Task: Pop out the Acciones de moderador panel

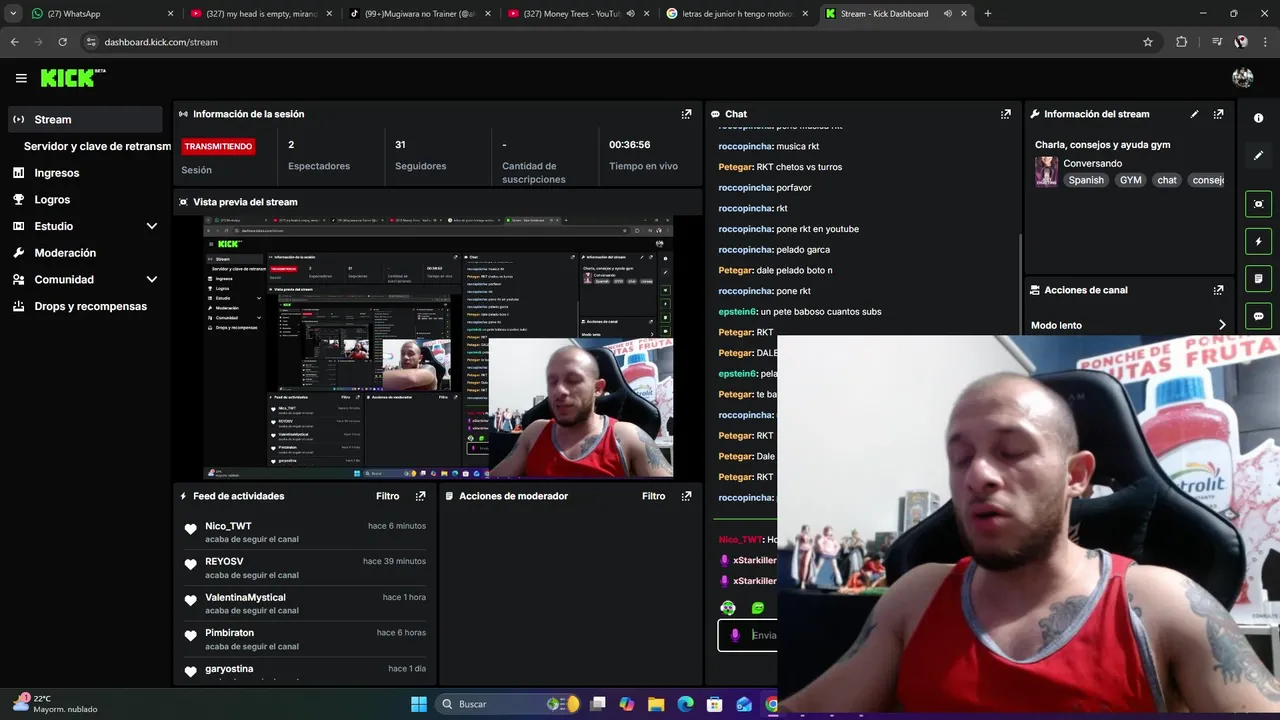Action: tap(686, 496)
